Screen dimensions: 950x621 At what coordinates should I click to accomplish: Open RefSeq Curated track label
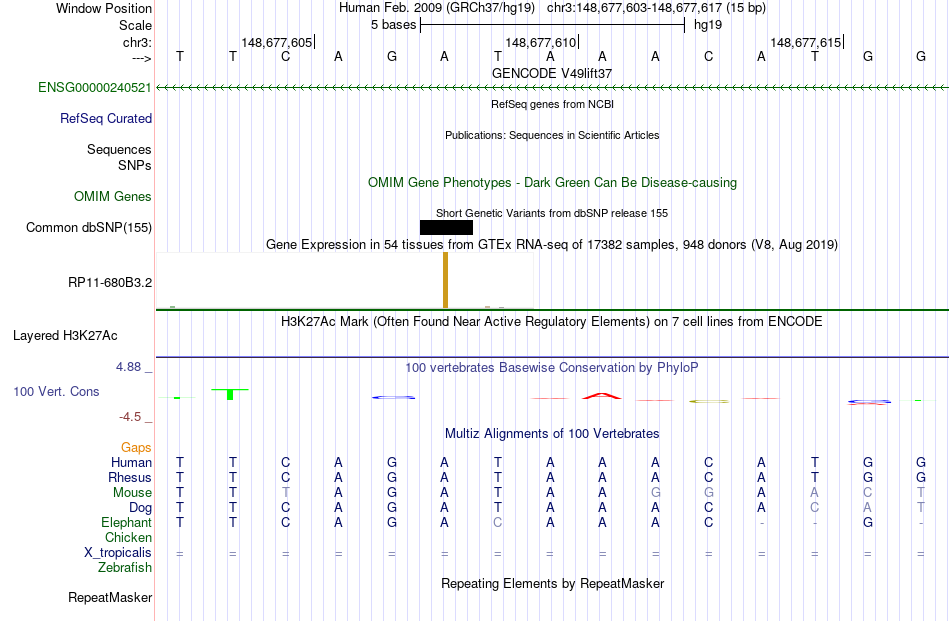tap(106, 118)
